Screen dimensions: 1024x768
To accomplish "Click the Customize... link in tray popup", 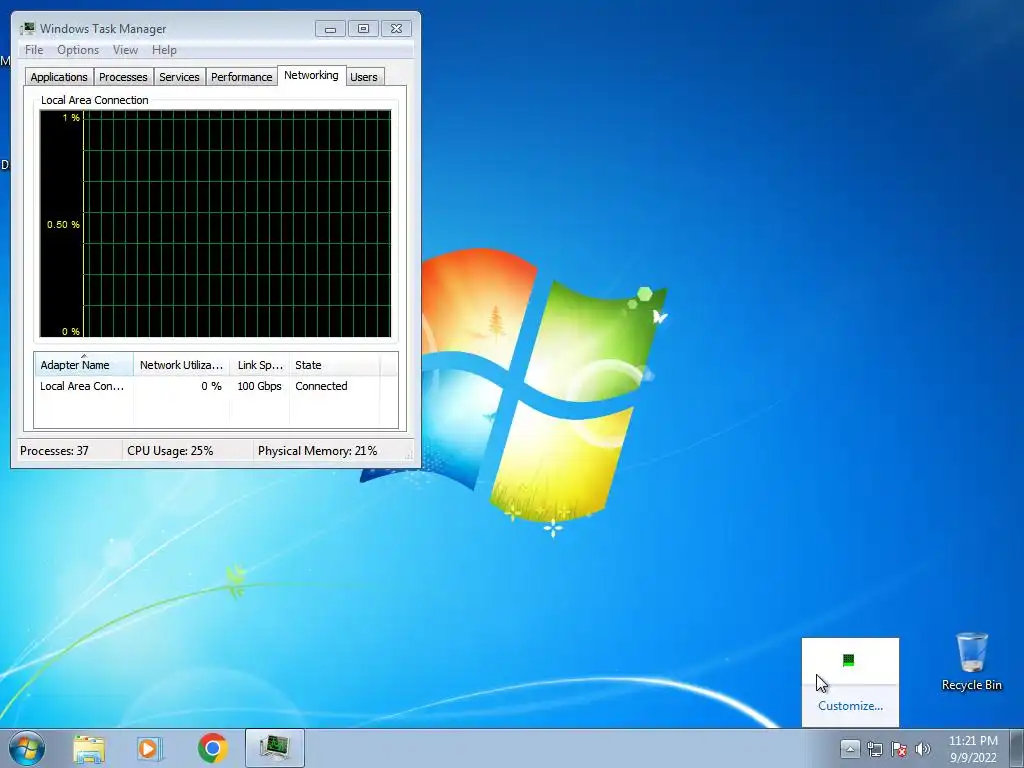I will pyautogui.click(x=850, y=706).
